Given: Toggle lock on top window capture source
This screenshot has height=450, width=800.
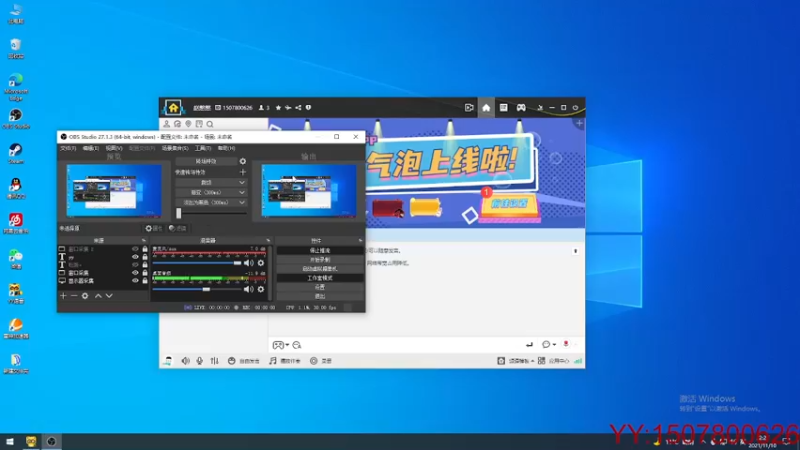Looking at the screenshot, I should click(x=145, y=249).
